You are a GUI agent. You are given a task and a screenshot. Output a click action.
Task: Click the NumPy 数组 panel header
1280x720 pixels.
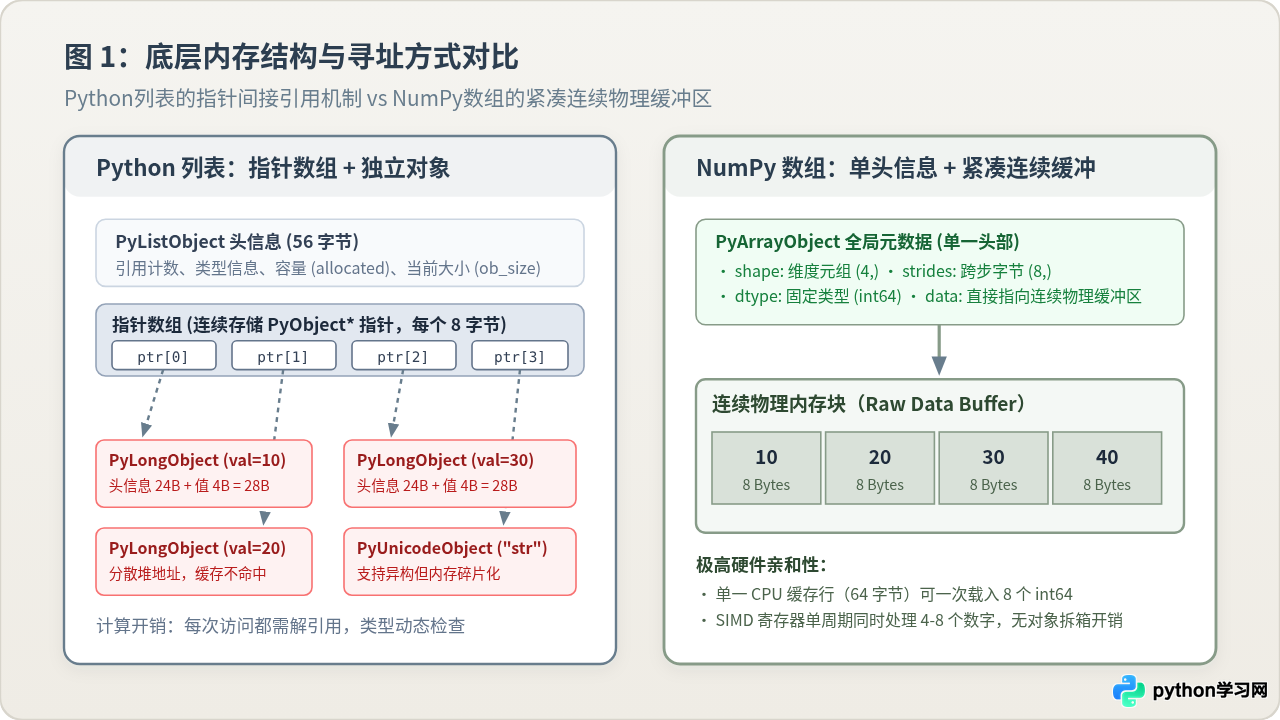(940, 167)
